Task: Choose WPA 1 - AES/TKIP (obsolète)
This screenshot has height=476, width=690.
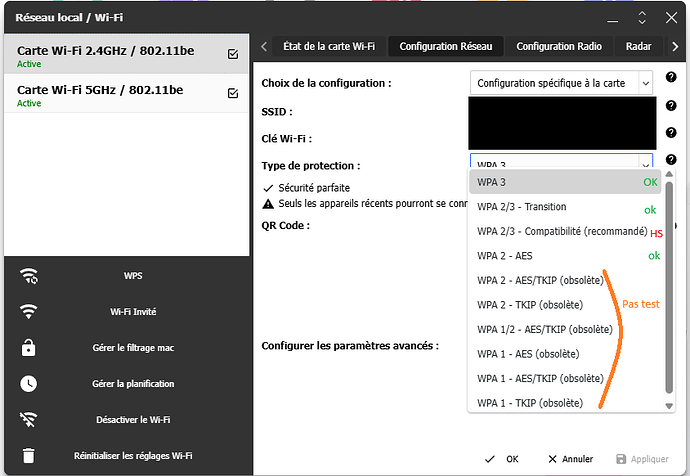Action: pyautogui.click(x=565, y=378)
